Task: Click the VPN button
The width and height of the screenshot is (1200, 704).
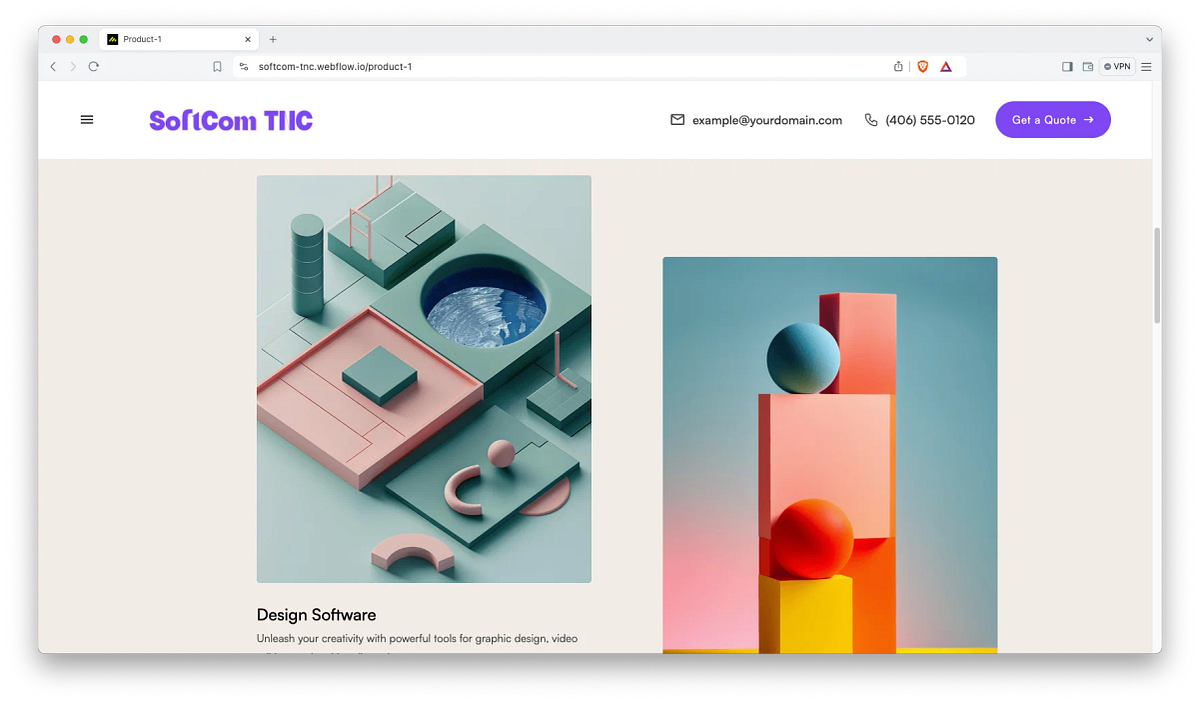Action: (x=1117, y=67)
